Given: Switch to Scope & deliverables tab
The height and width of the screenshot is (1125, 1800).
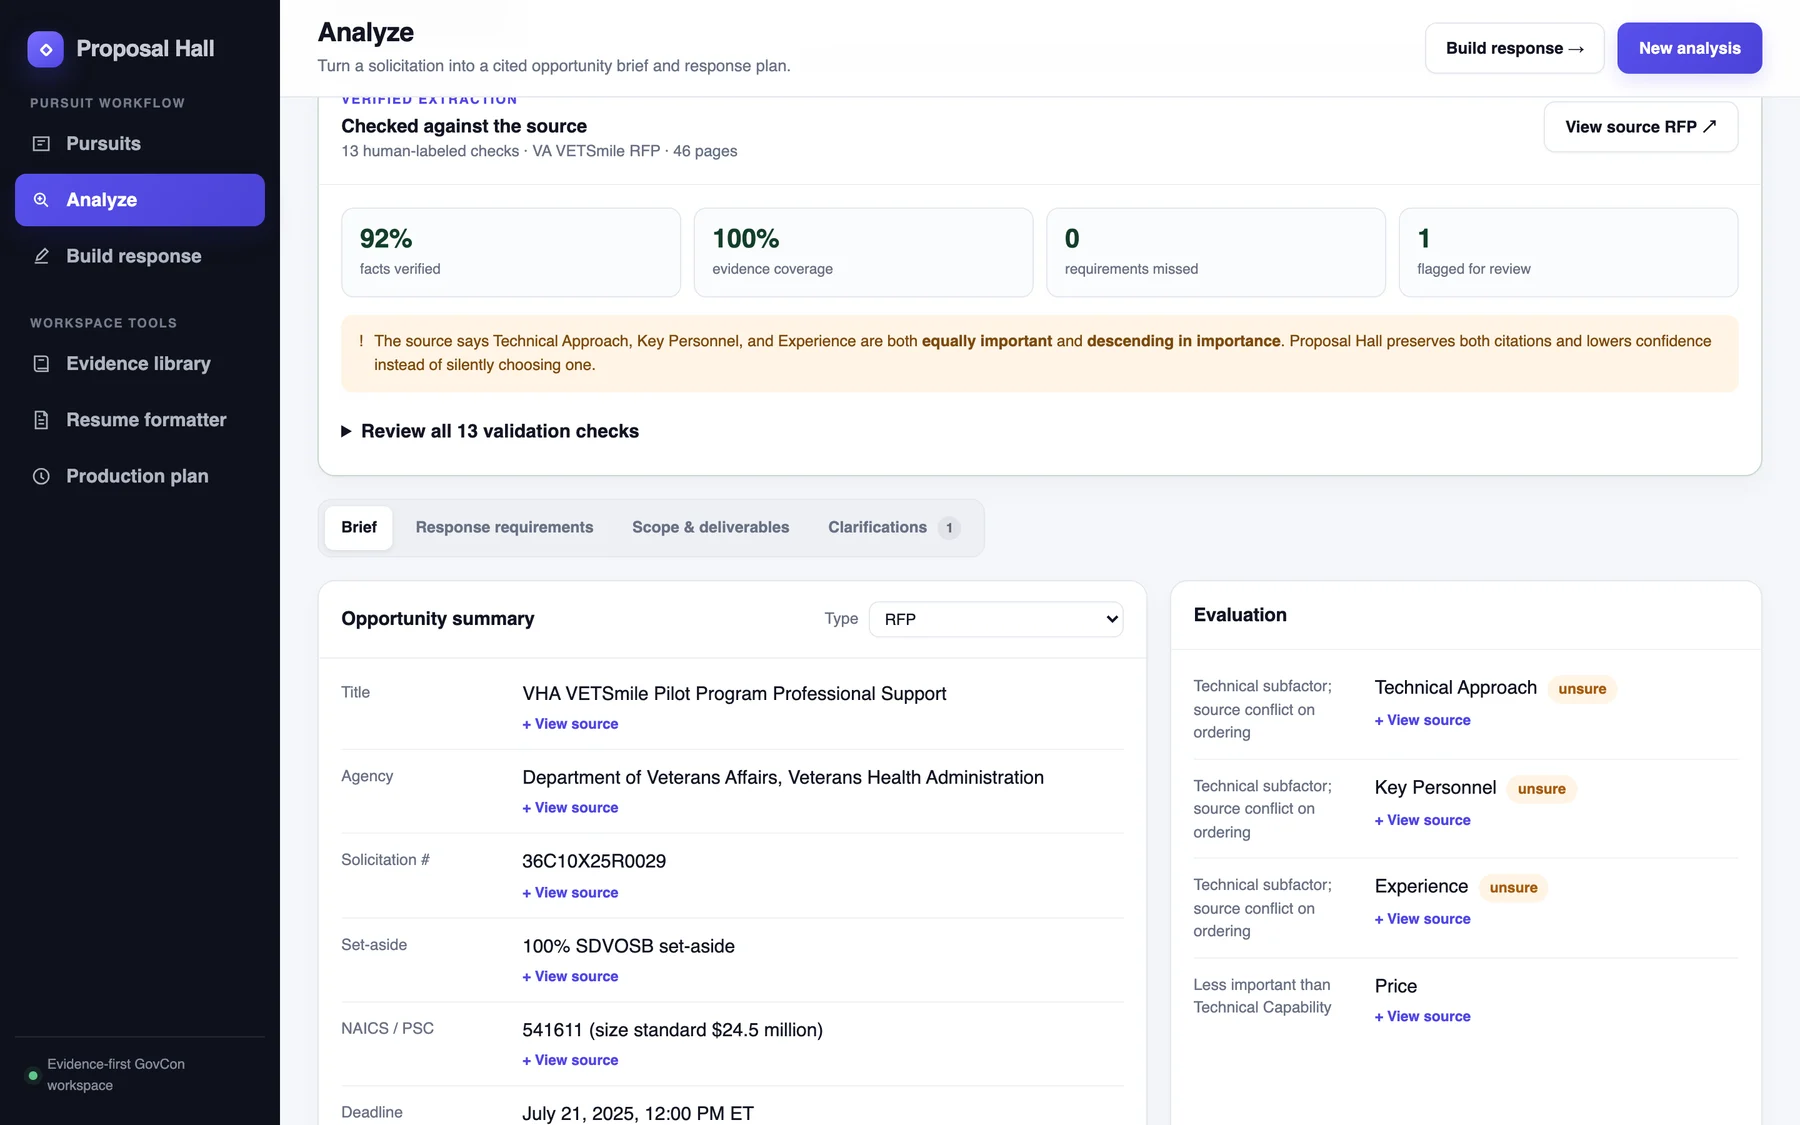Looking at the screenshot, I should click(x=710, y=527).
